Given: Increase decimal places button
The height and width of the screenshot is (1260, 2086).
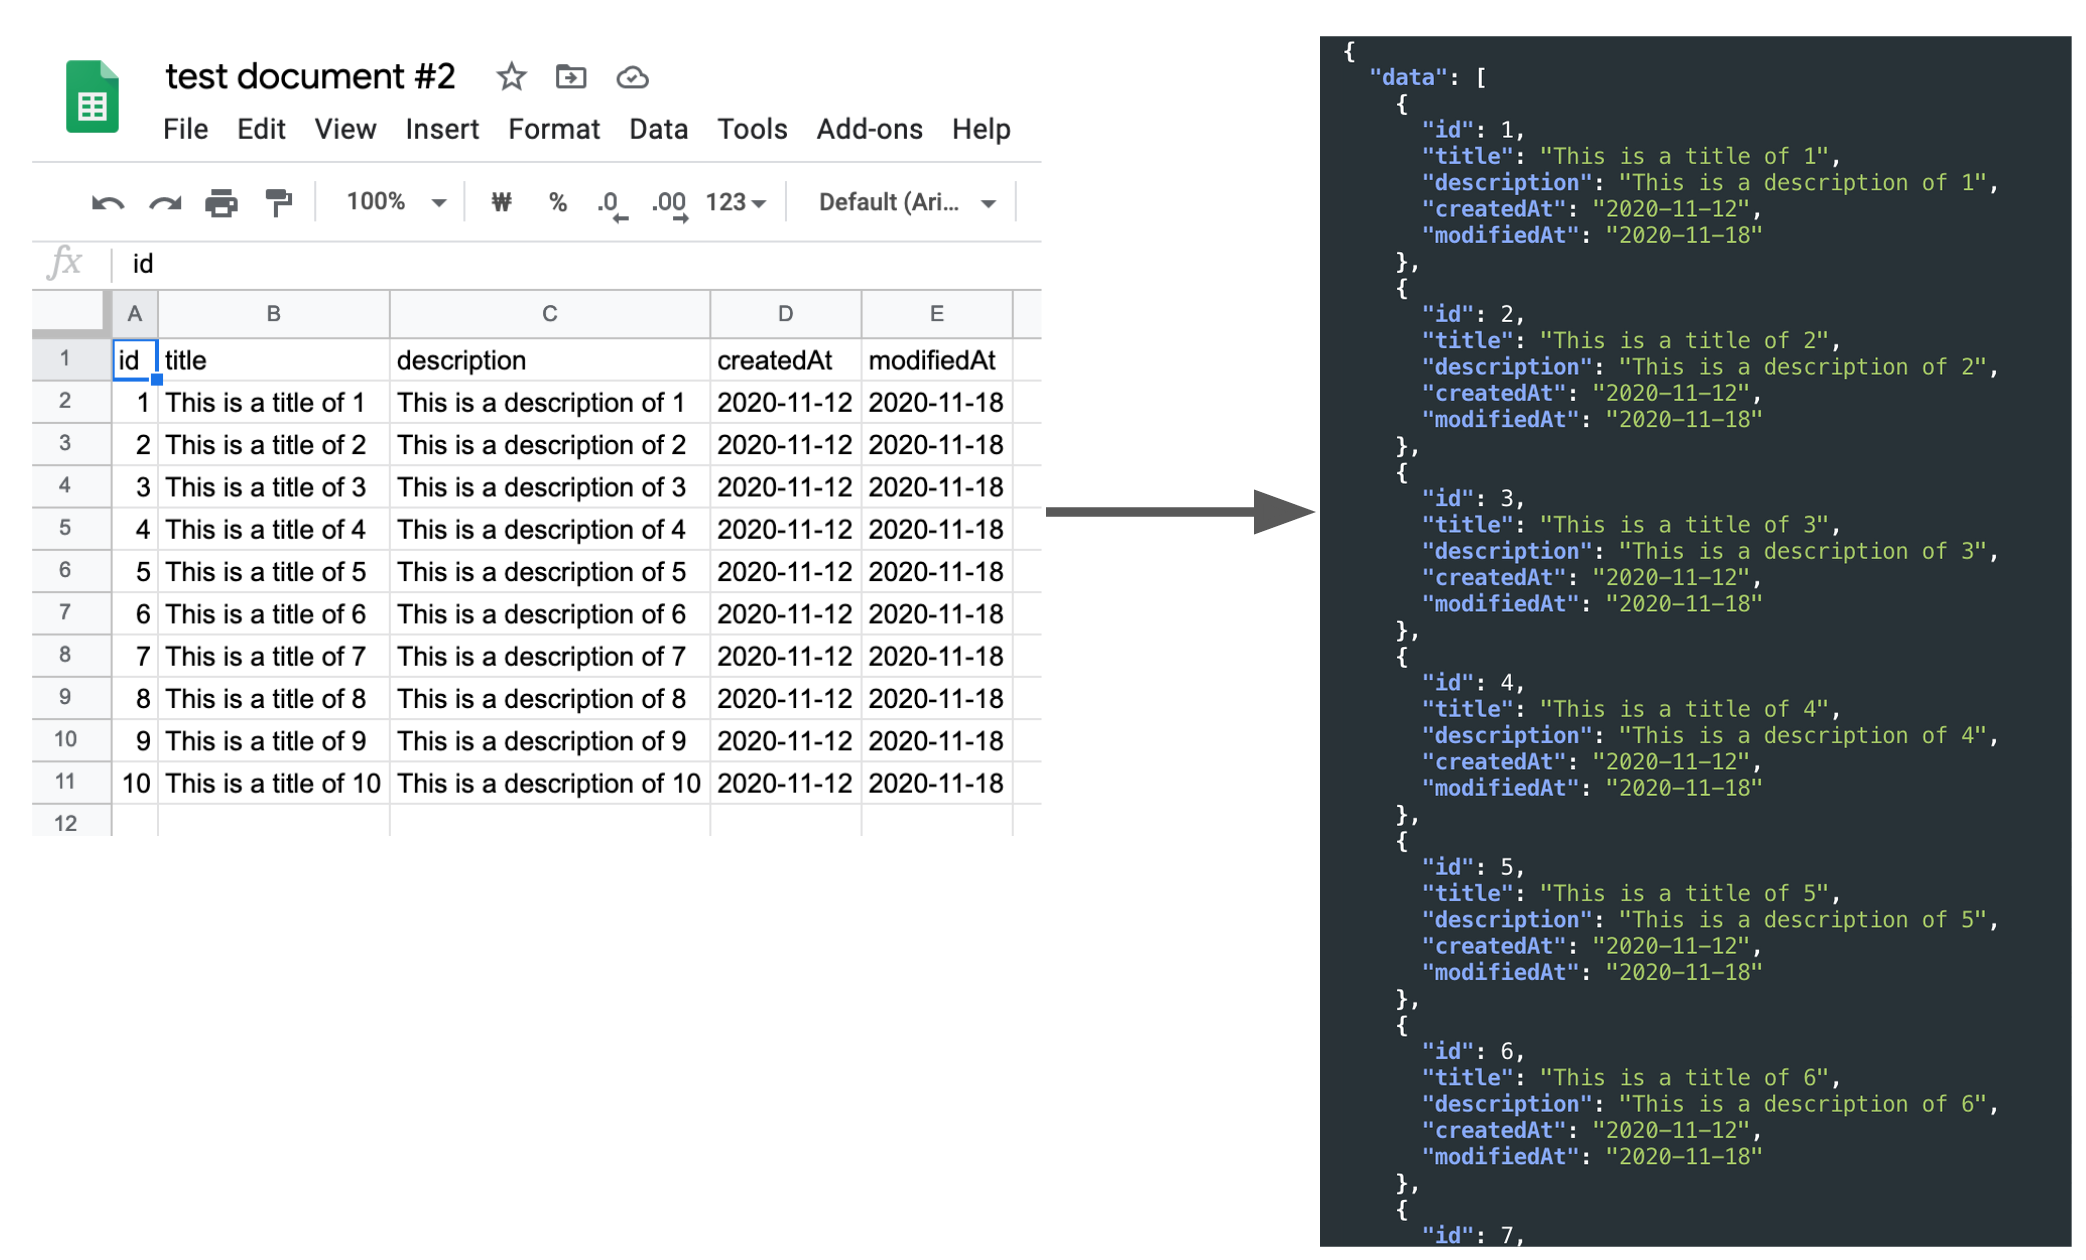Looking at the screenshot, I should click(669, 203).
